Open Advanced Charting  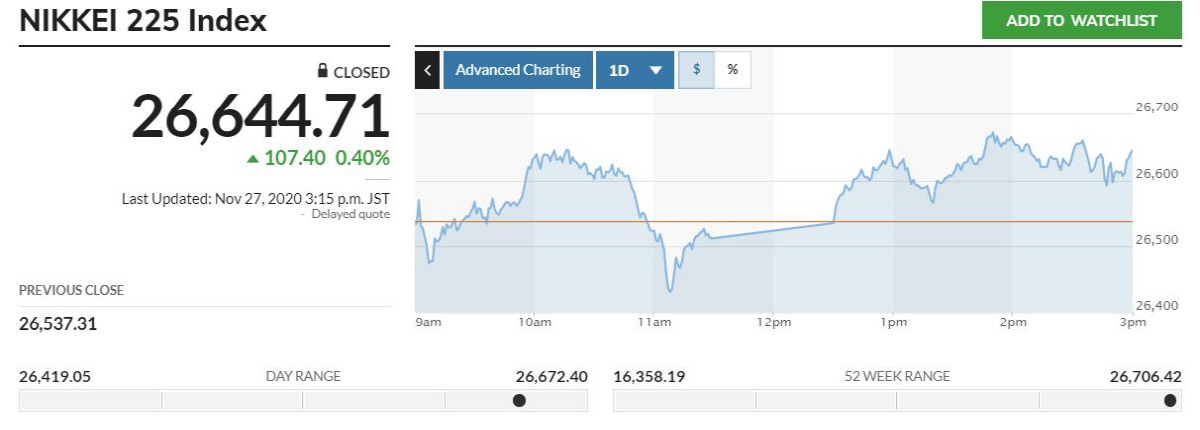[x=517, y=70]
